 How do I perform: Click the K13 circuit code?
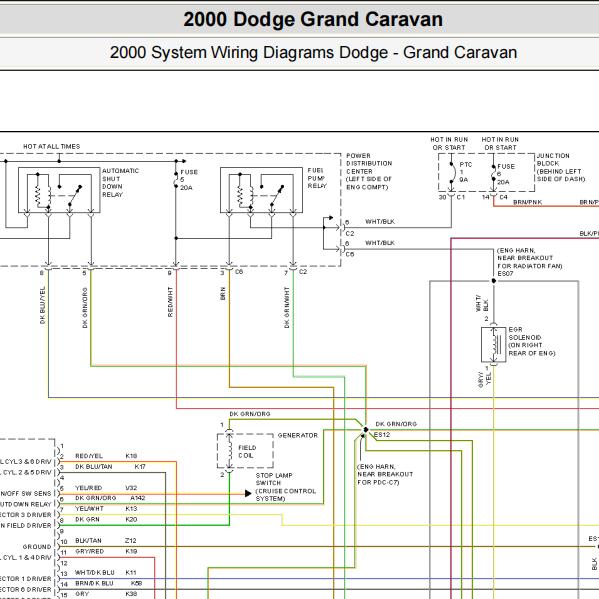pyautogui.click(x=131, y=508)
